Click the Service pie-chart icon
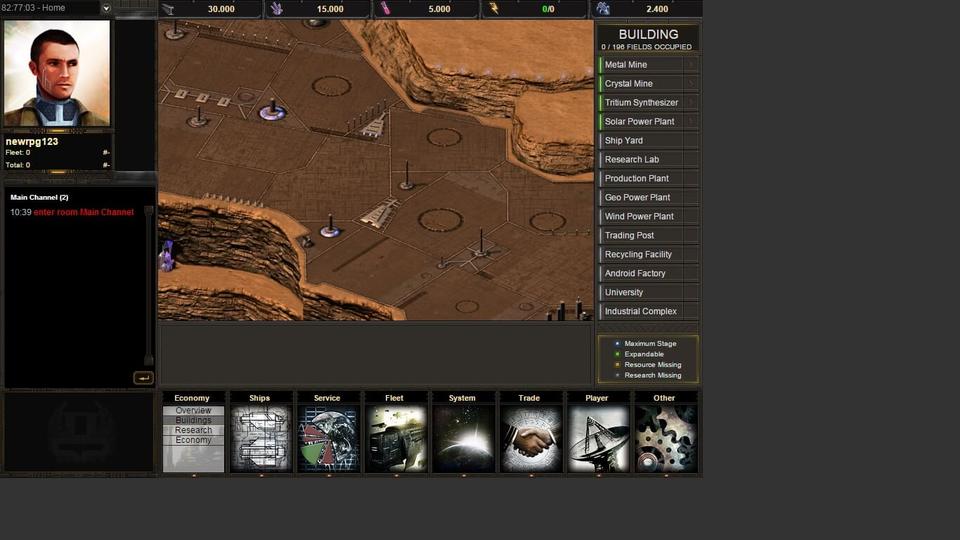 click(328, 438)
